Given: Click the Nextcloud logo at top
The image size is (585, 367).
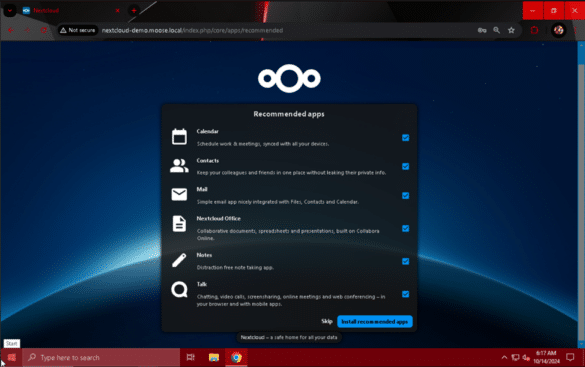Looking at the screenshot, I should 289,78.
